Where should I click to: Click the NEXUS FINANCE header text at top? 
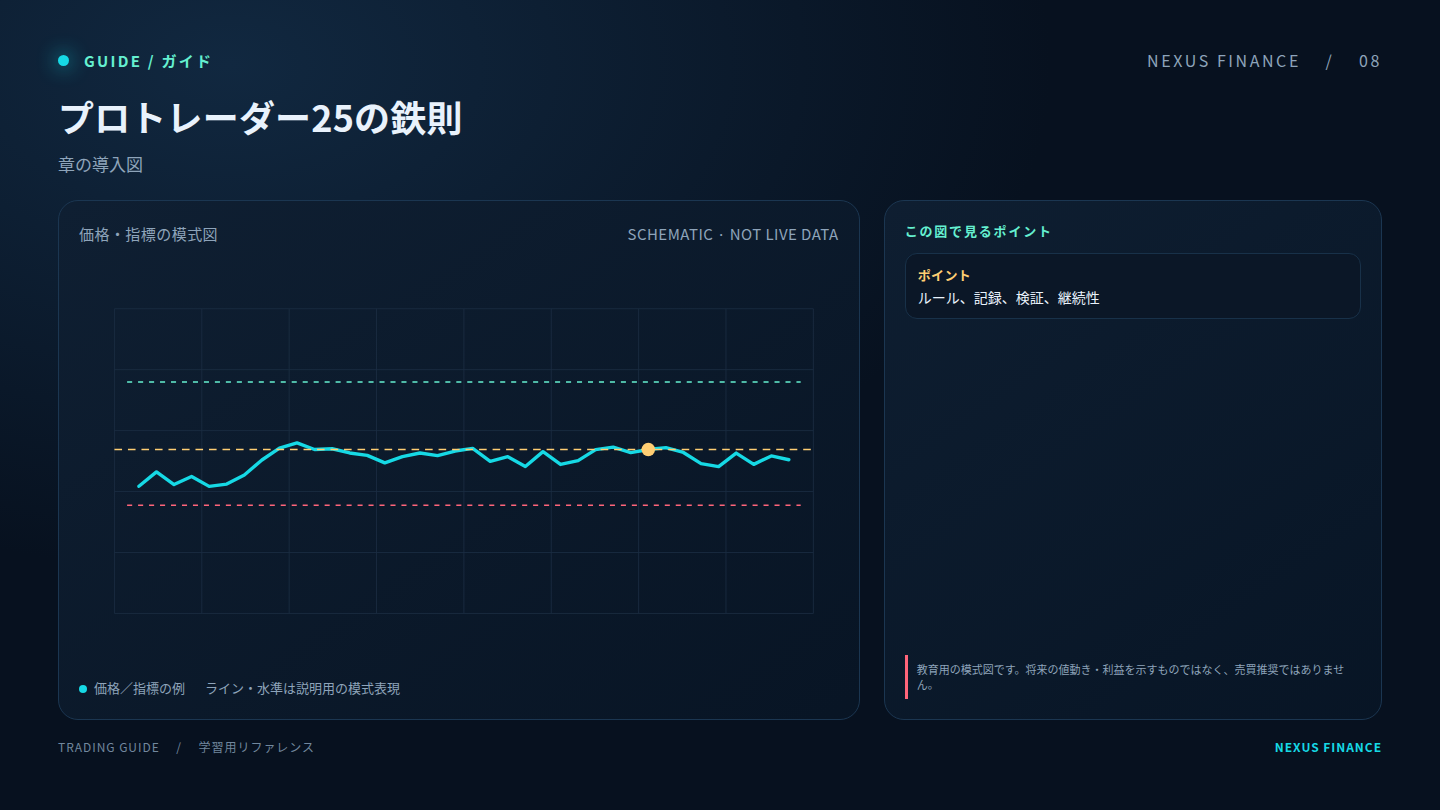click(x=1223, y=61)
